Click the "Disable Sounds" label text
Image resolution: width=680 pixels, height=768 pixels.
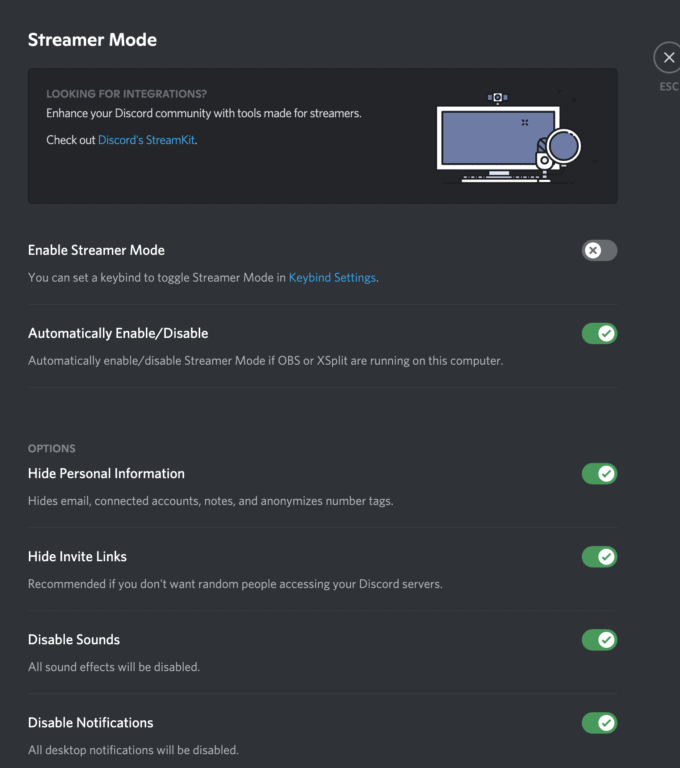[x=74, y=639]
